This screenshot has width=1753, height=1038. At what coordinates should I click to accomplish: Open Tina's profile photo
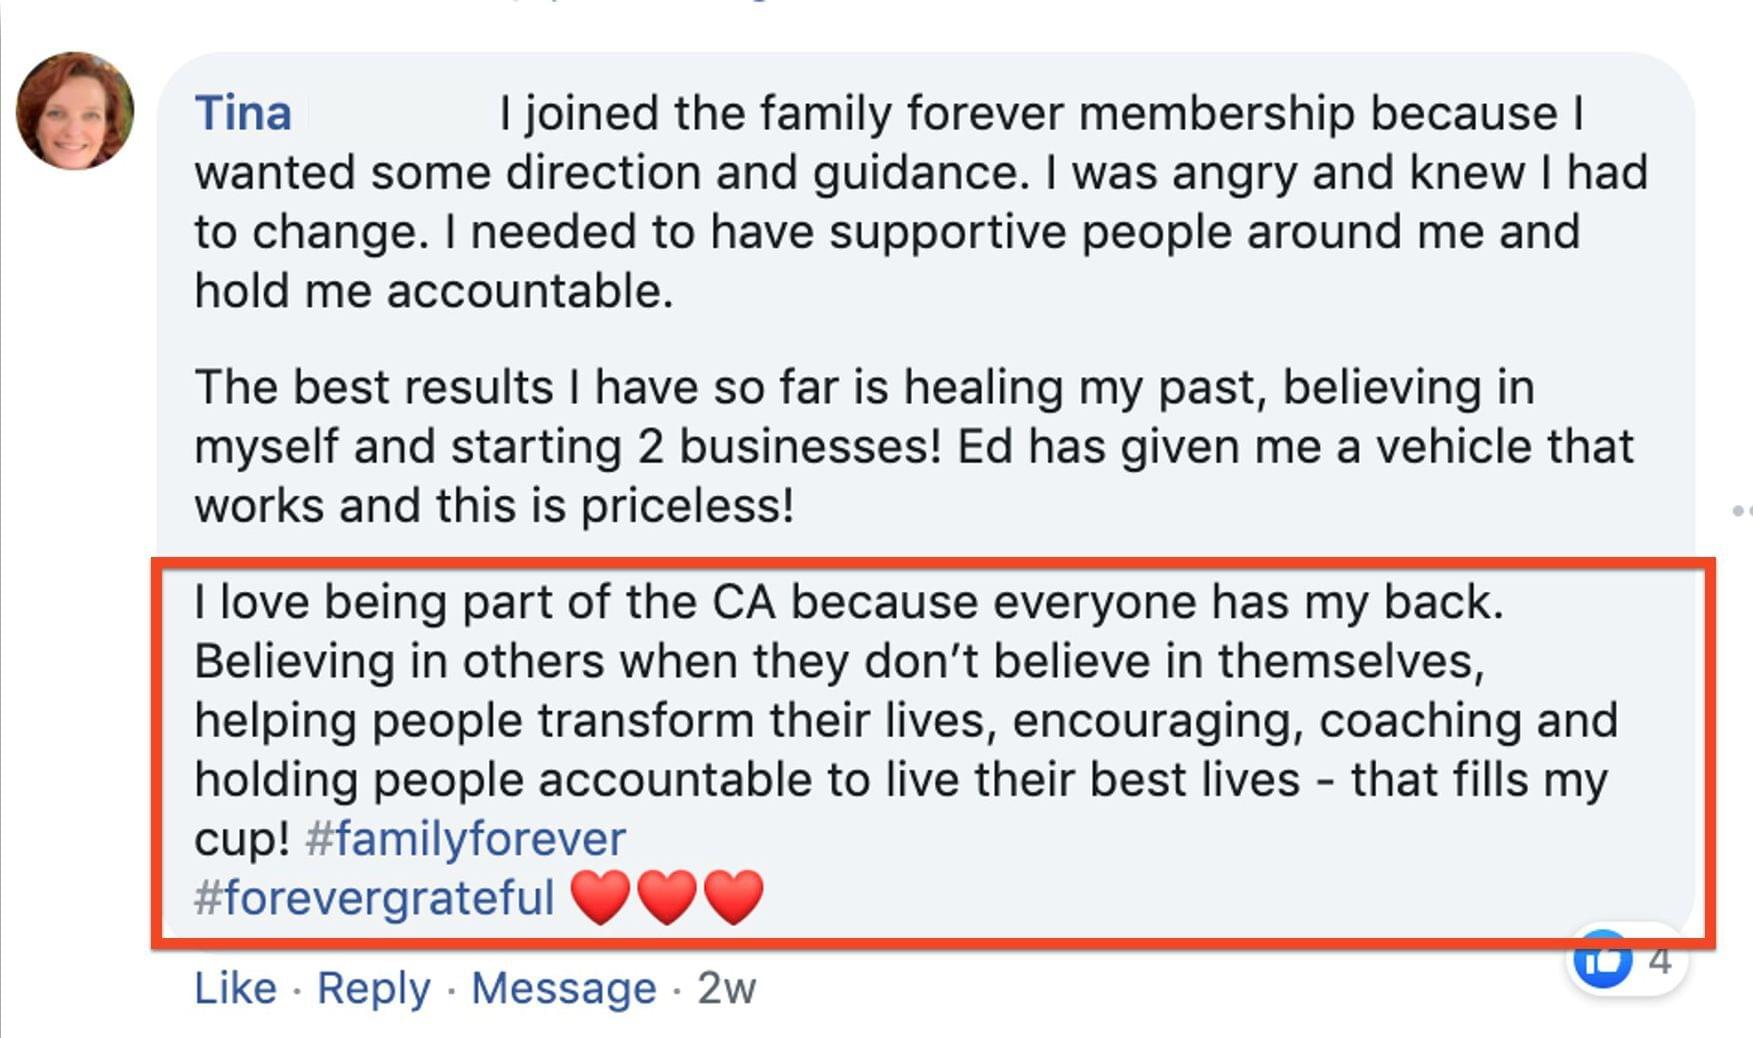pyautogui.click(x=75, y=111)
